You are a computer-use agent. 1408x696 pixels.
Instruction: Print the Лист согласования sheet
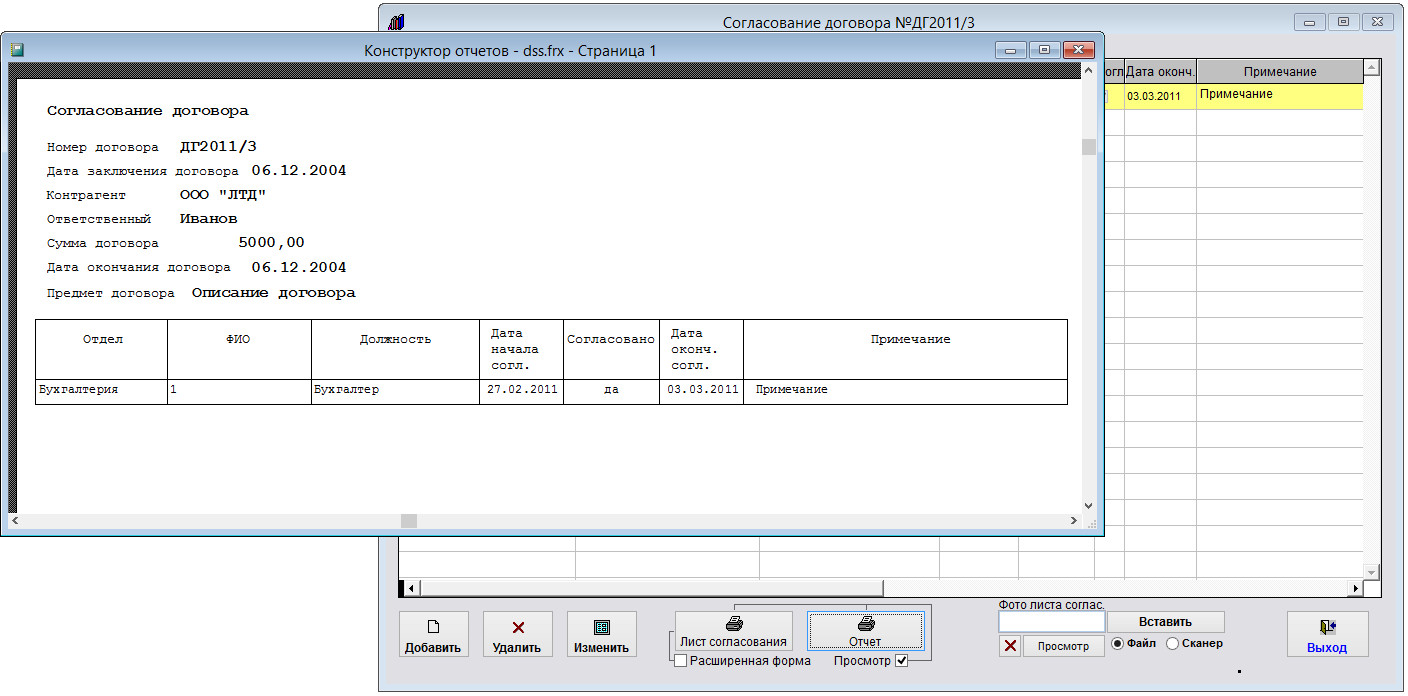pyautogui.click(x=733, y=632)
